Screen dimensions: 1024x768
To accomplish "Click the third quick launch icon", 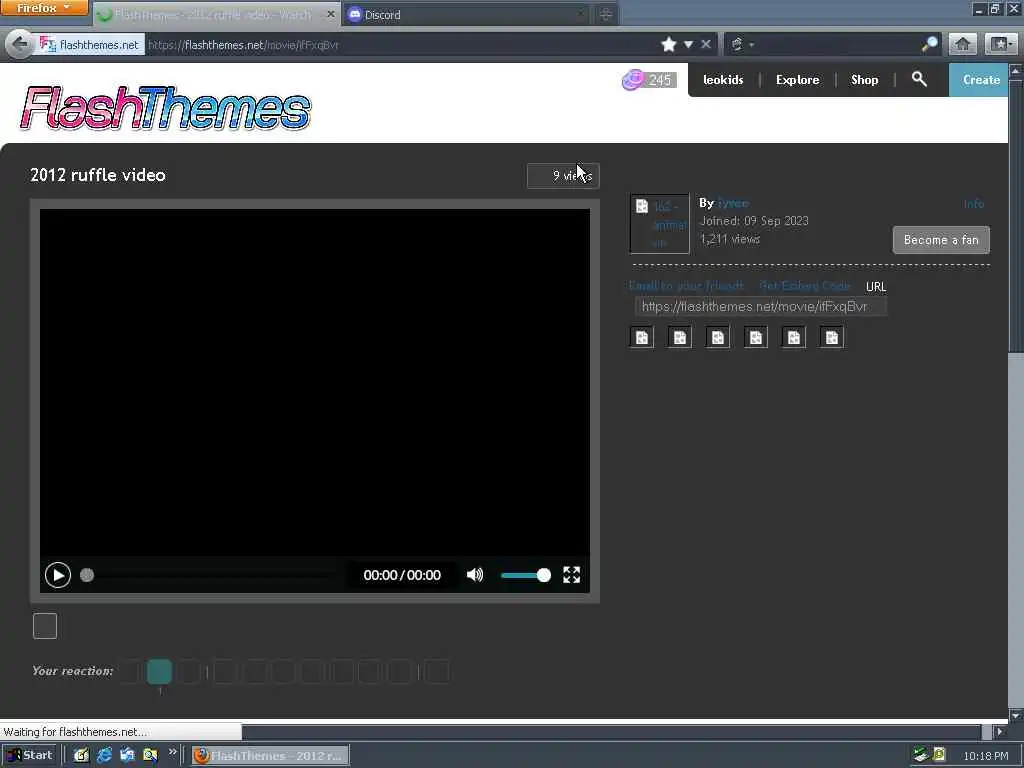I will click(127, 755).
